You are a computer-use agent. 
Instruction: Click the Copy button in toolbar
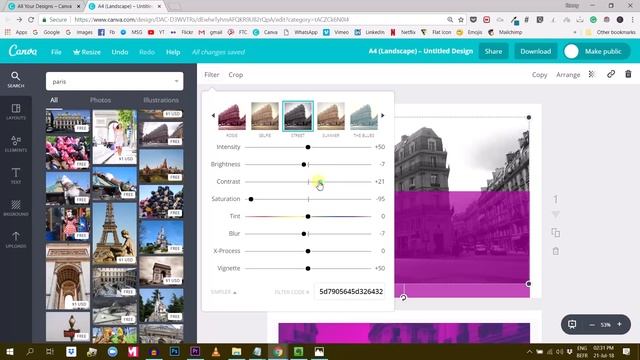click(539, 75)
